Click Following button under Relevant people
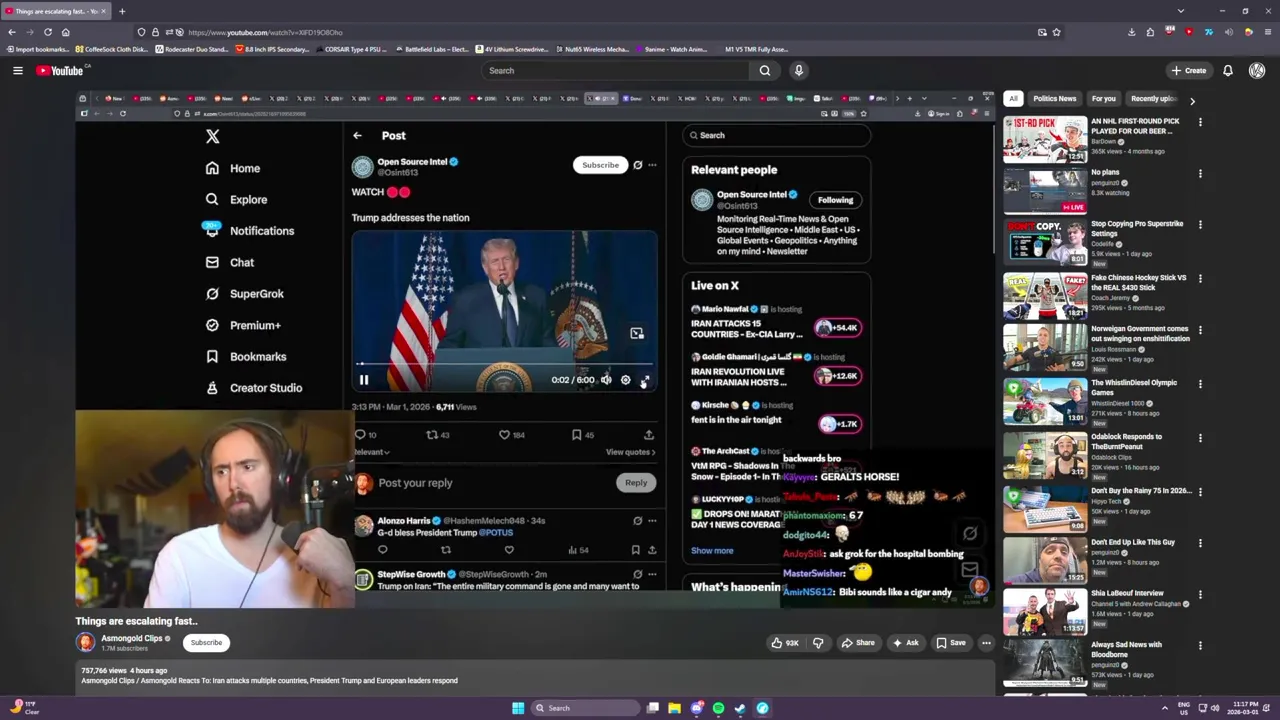The height and width of the screenshot is (720, 1280). pyautogui.click(x=835, y=200)
